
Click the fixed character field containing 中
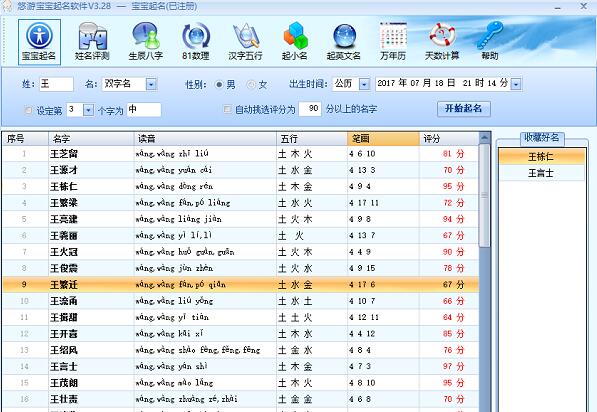(x=144, y=110)
